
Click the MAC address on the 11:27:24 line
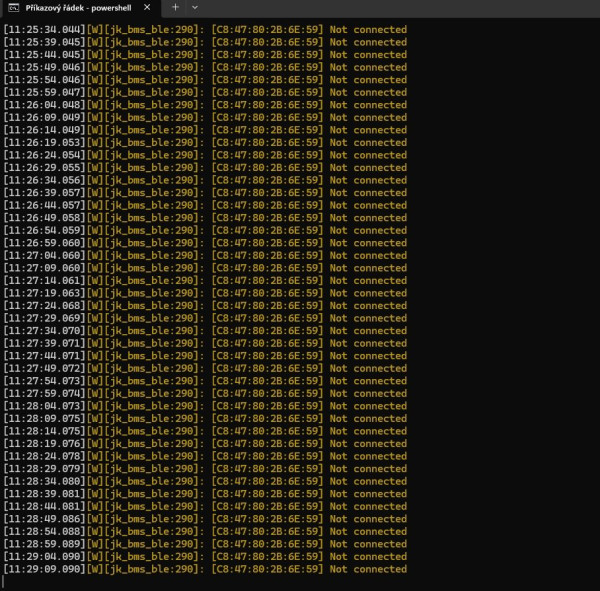267,305
